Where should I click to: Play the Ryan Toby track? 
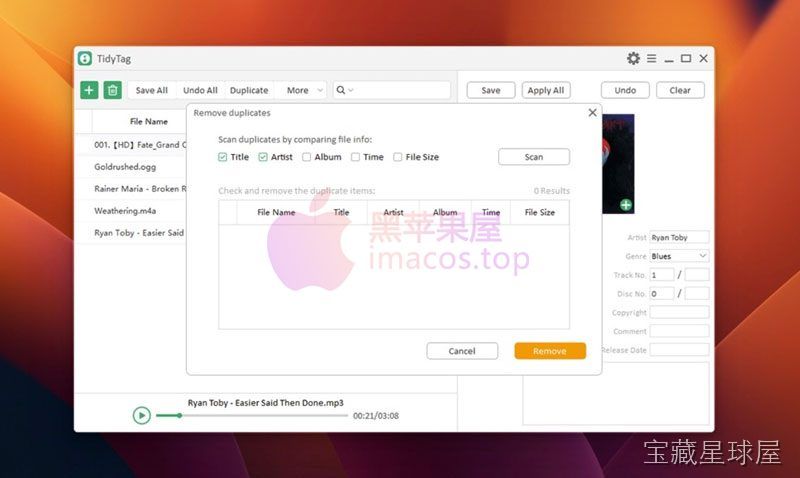141,415
